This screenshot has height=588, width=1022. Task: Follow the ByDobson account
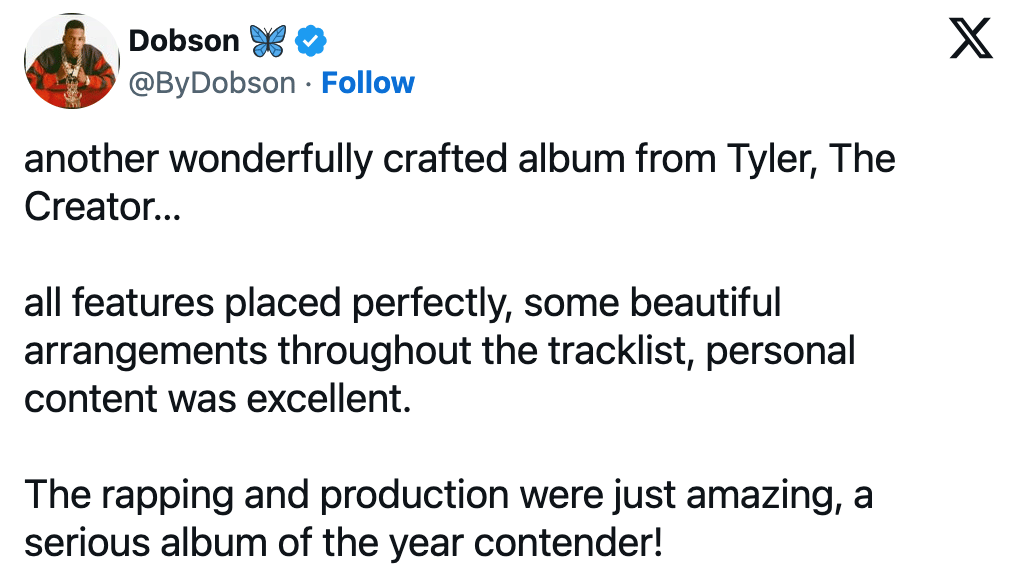368,83
